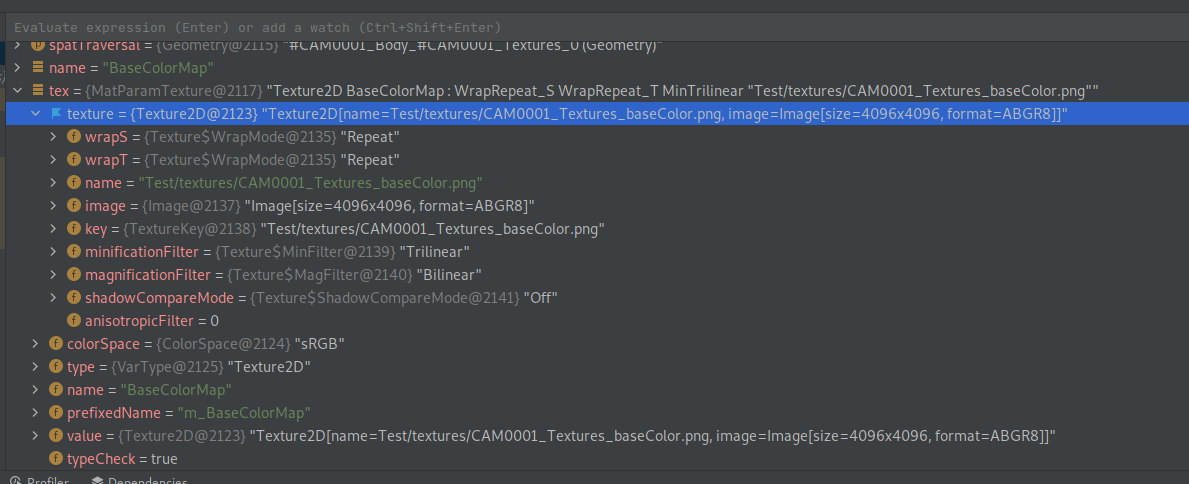Open the Dependencies tool window tab
Viewport: 1189px width, 484px height.
click(x=139, y=480)
